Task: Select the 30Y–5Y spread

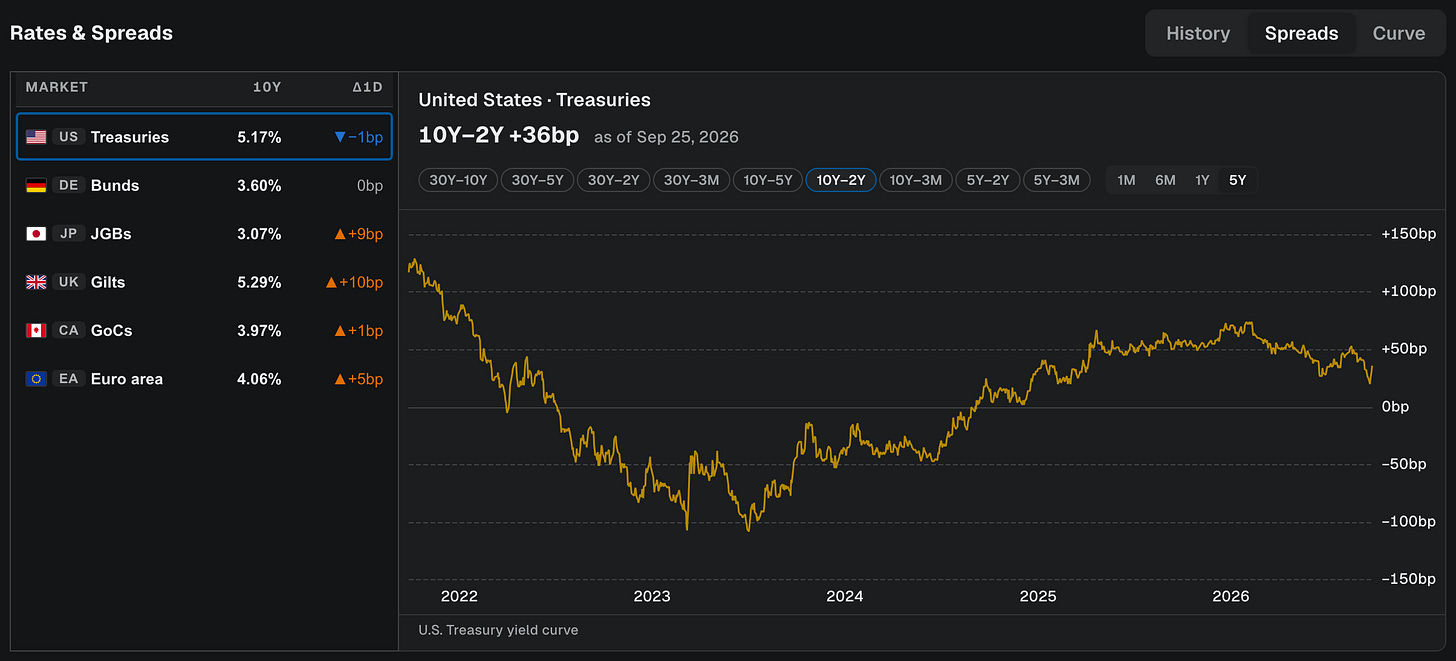Action: [x=537, y=180]
